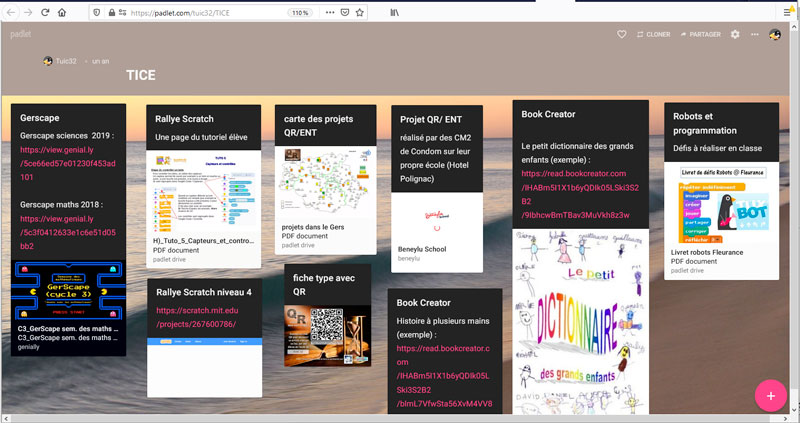Open the browser home page
This screenshot has width=800, height=423.
pos(62,12)
